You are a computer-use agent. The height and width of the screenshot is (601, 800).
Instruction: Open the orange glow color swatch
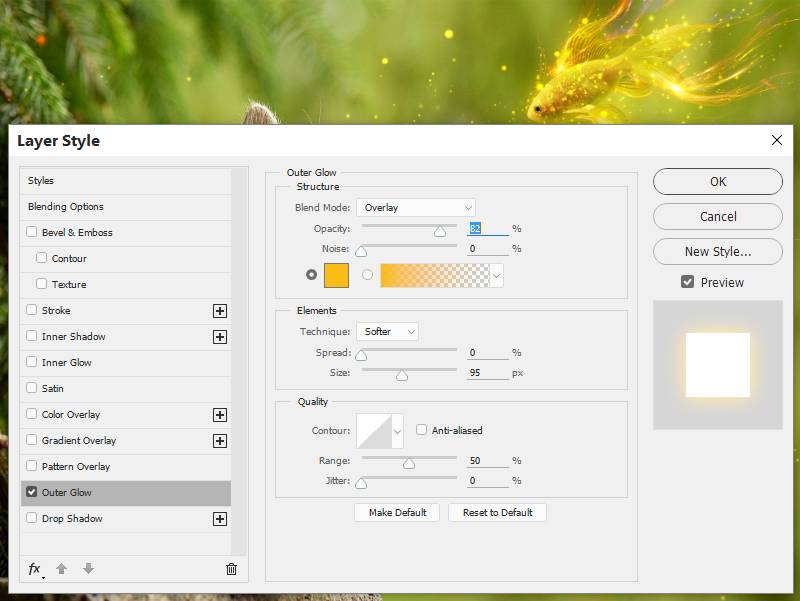coord(336,275)
